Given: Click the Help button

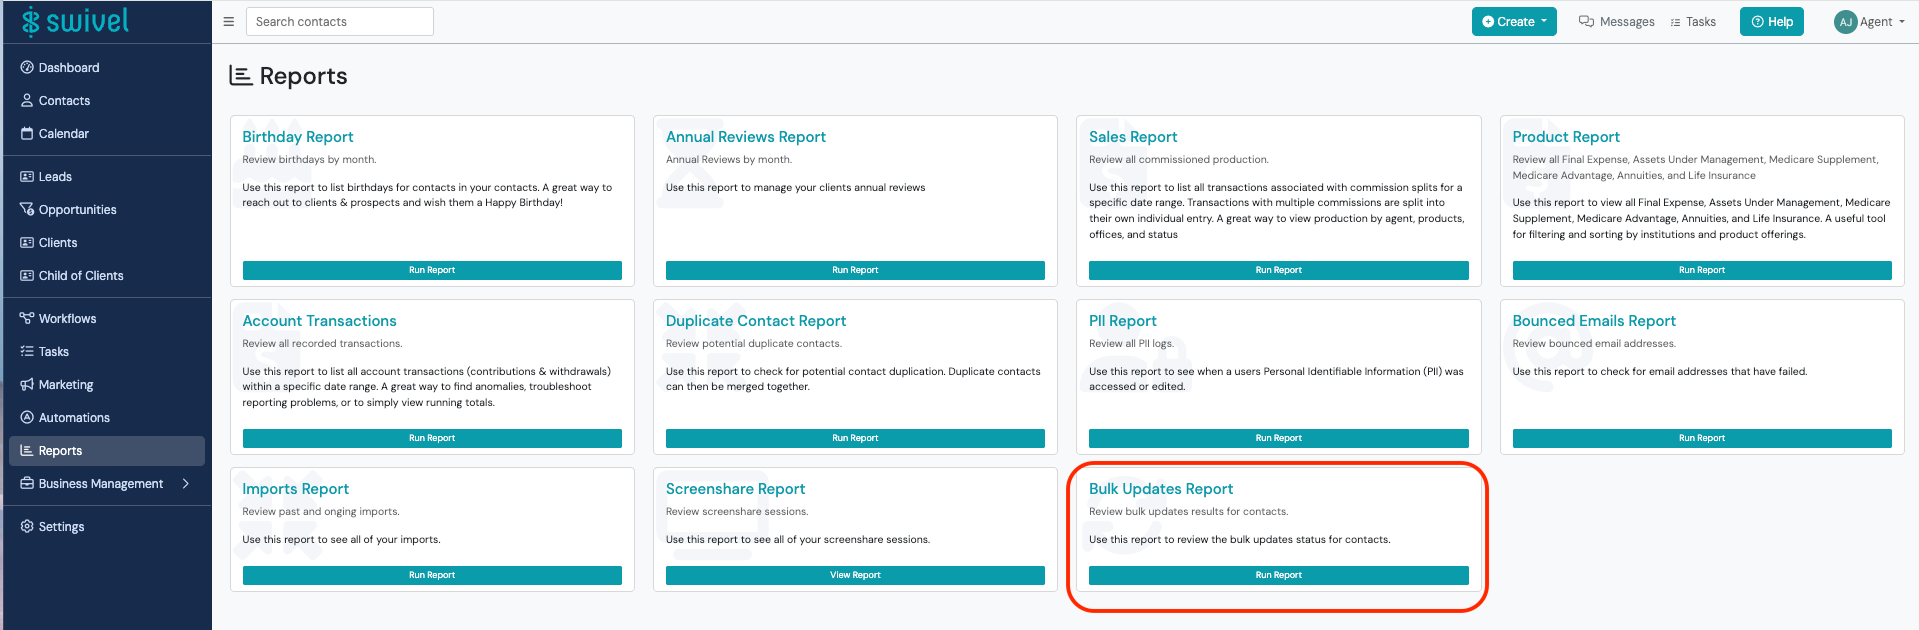Looking at the screenshot, I should point(1771,22).
